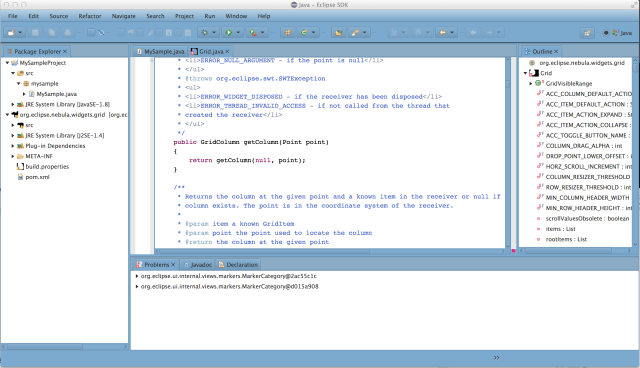The width and height of the screenshot is (640, 368).
Task: Click the Open Perspective icon
Action: [x=587, y=33]
